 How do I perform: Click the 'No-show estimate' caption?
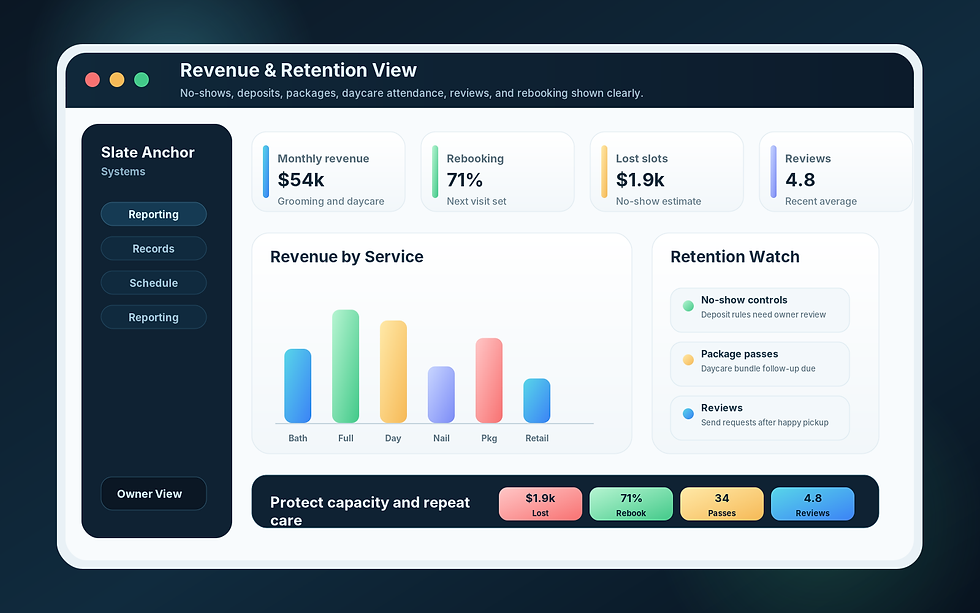pyautogui.click(x=658, y=201)
